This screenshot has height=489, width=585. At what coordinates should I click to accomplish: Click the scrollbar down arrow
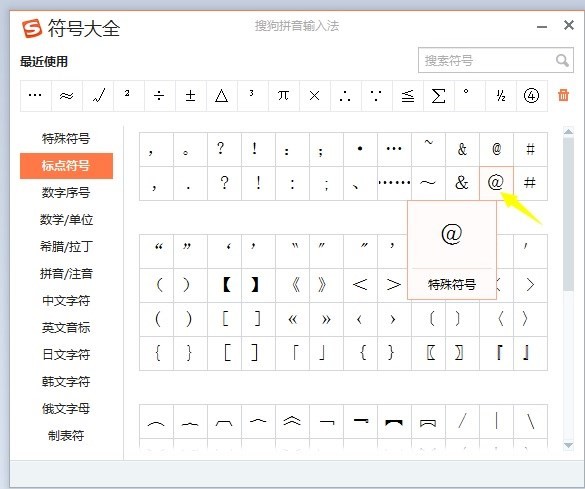point(568,445)
